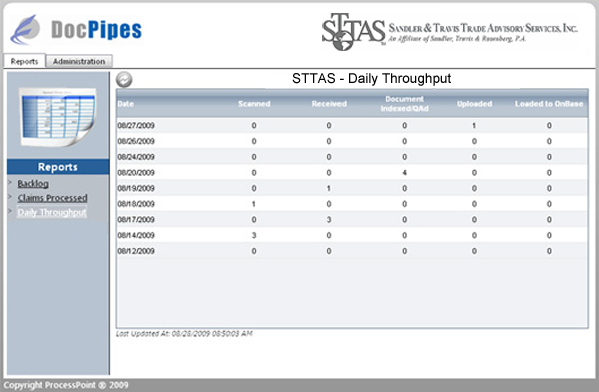Click the arrow beside Backlog
The image size is (599, 392).
tap(10, 183)
